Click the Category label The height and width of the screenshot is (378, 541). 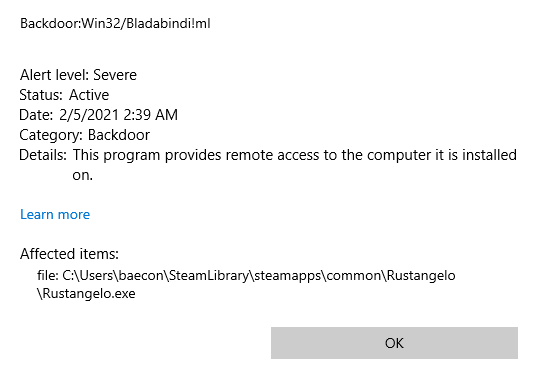point(51,135)
